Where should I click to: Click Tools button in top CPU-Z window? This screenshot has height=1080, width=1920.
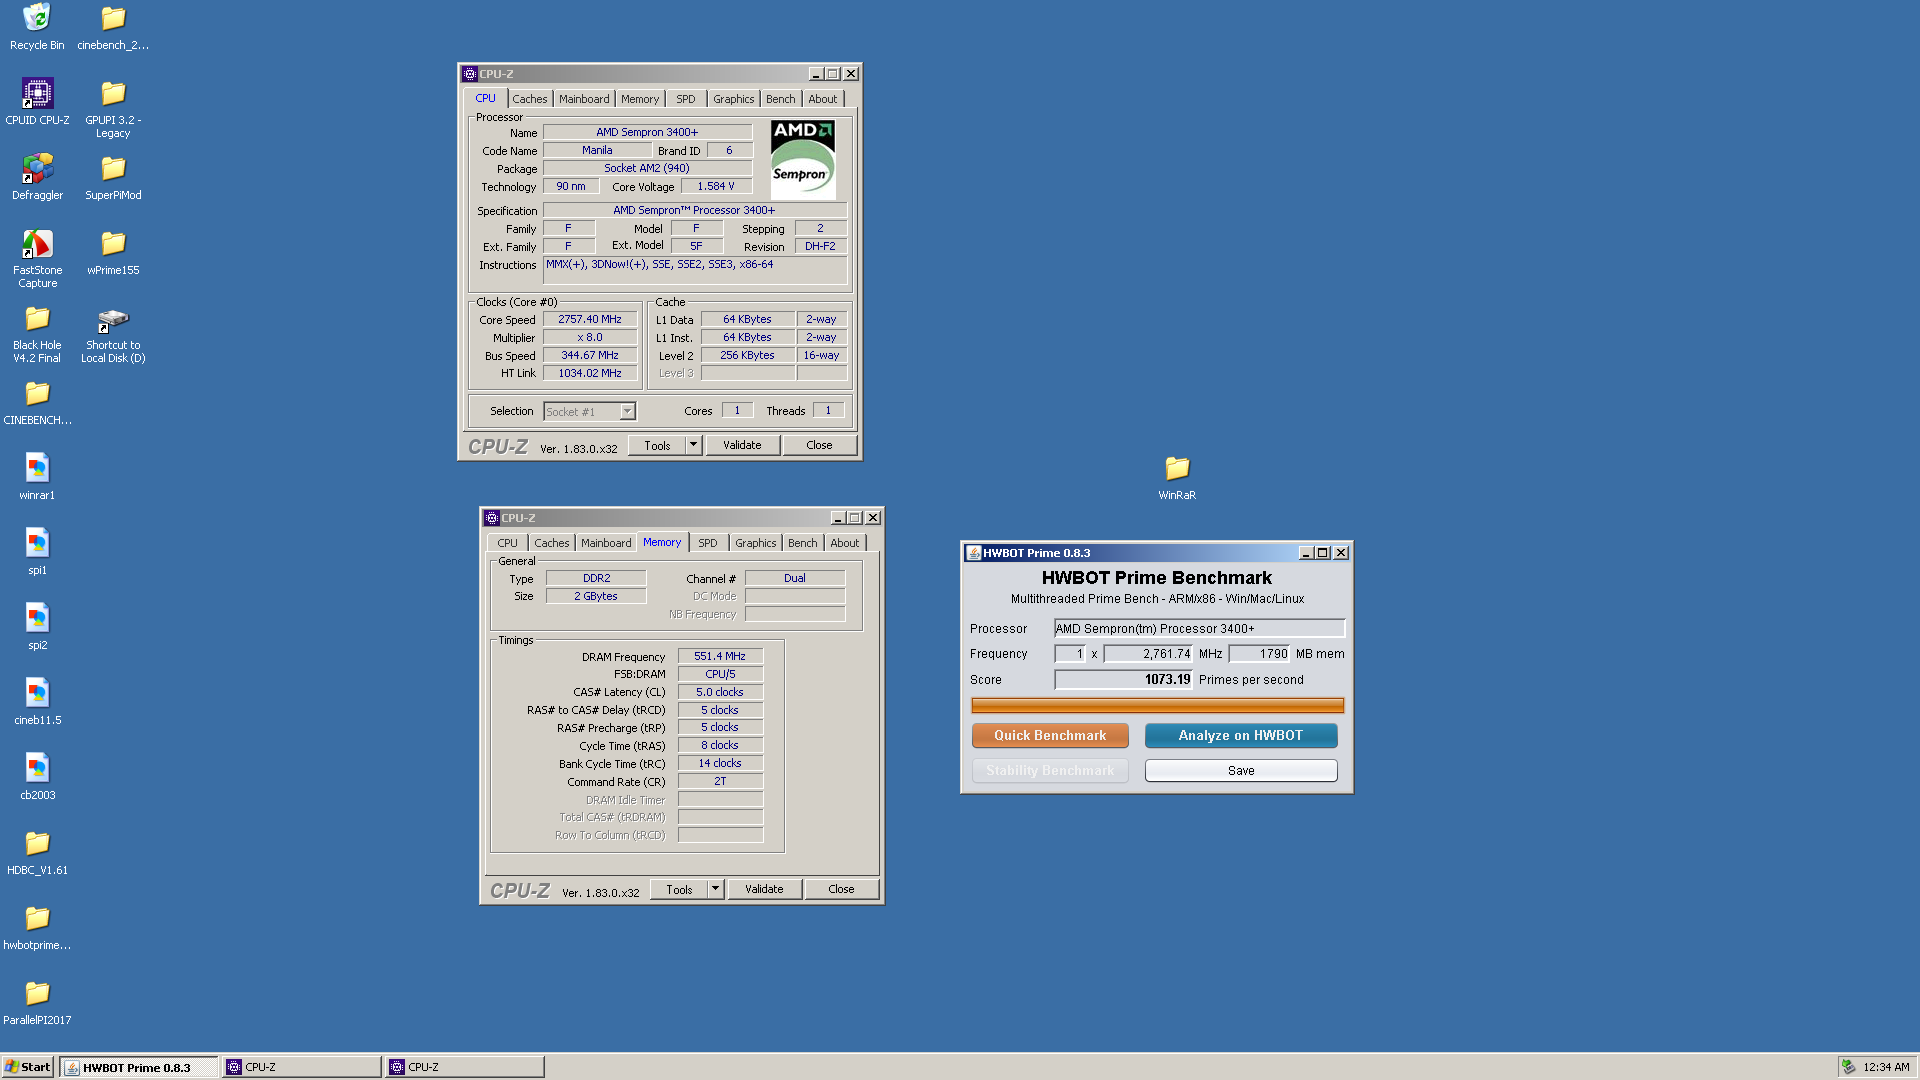click(x=657, y=445)
